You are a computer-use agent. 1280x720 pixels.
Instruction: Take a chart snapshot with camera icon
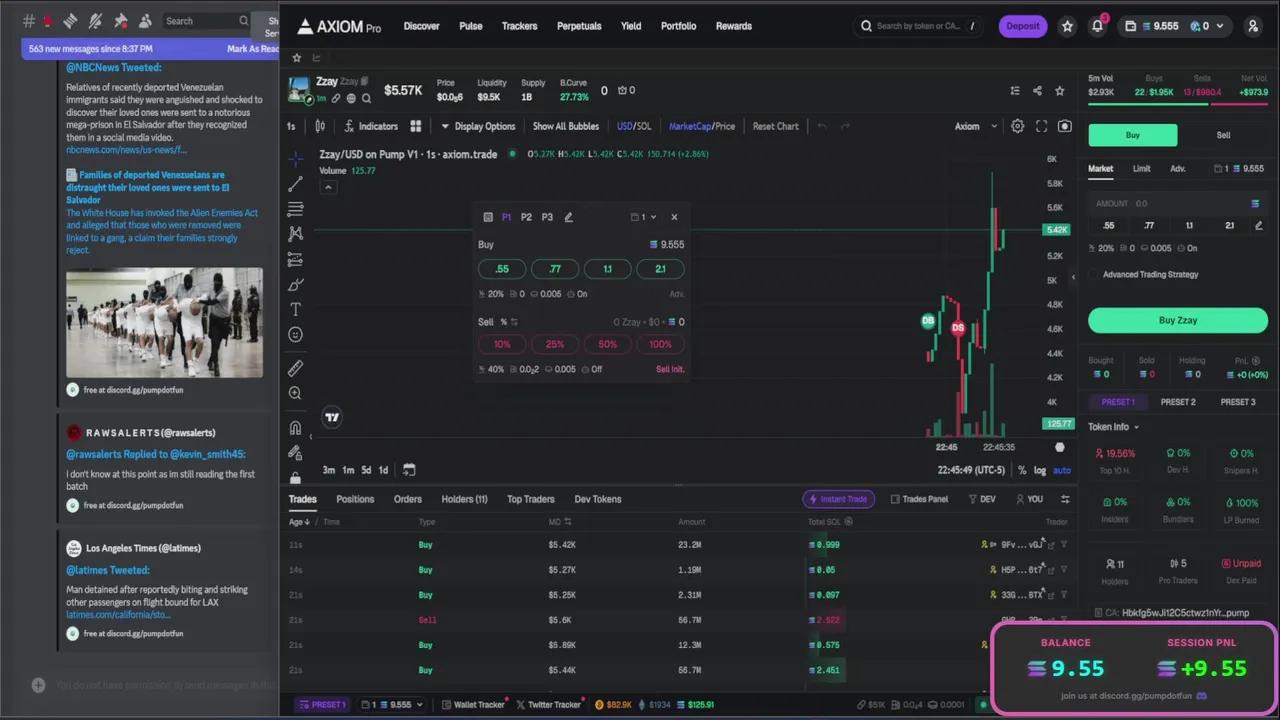point(1064,126)
